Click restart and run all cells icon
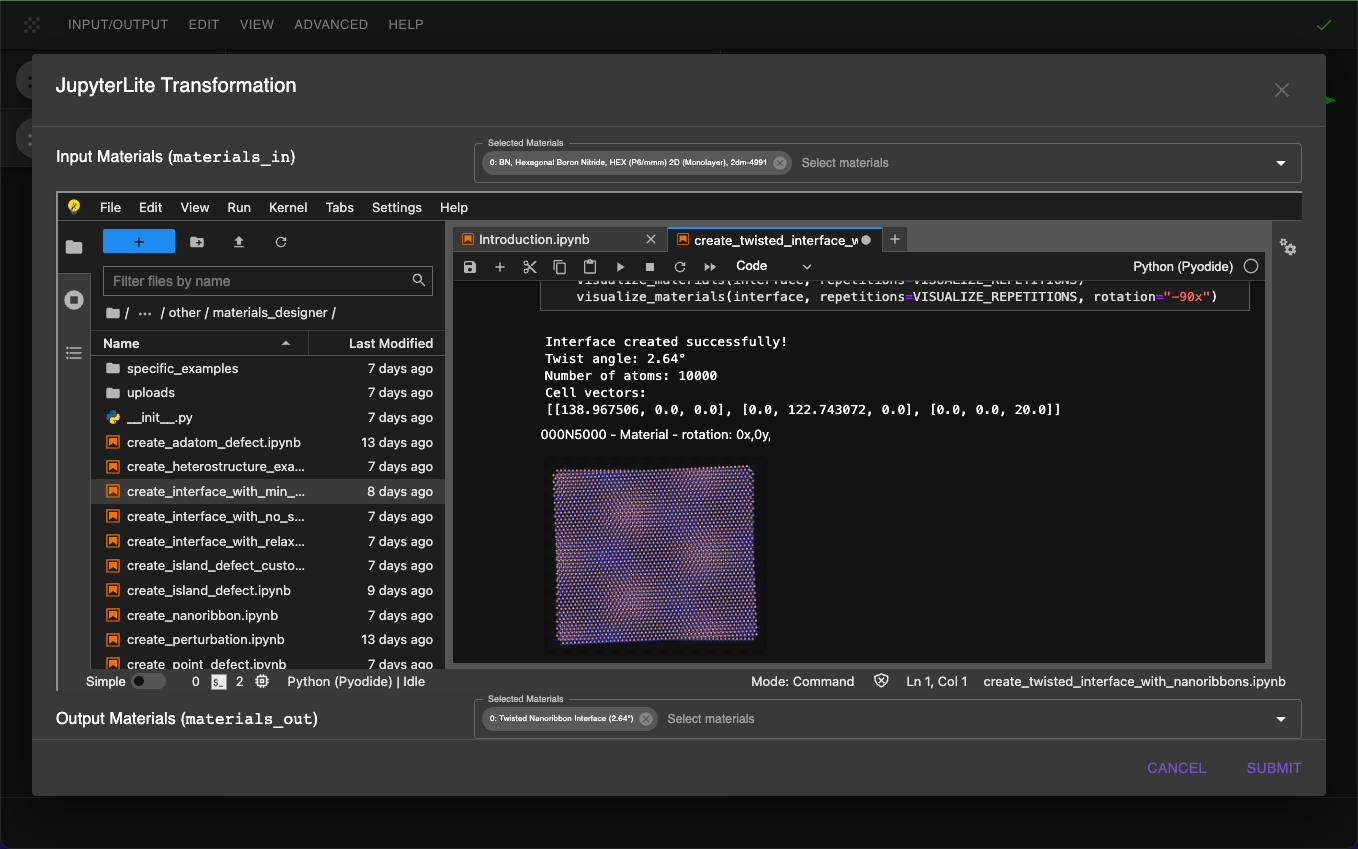This screenshot has width=1358, height=849. [710, 267]
